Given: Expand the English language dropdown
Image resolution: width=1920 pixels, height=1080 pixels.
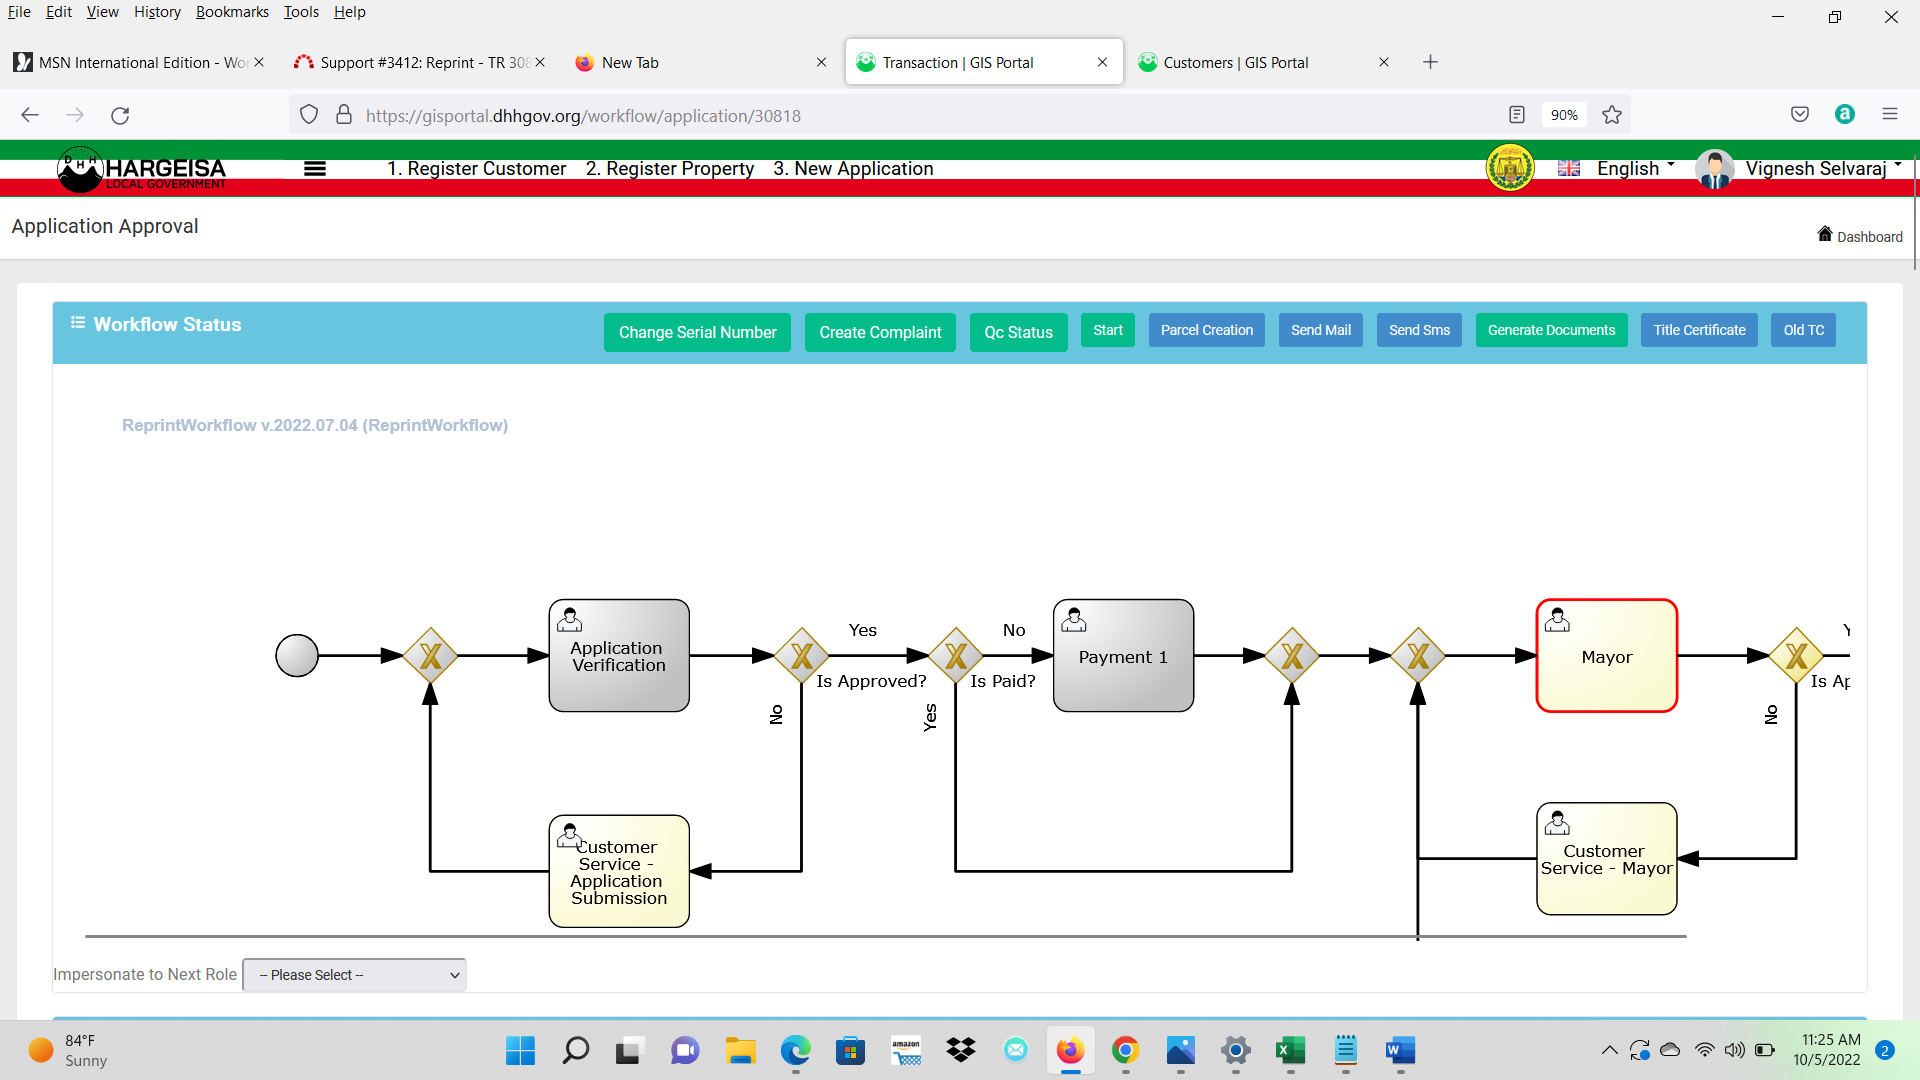Looking at the screenshot, I should [x=1636, y=169].
